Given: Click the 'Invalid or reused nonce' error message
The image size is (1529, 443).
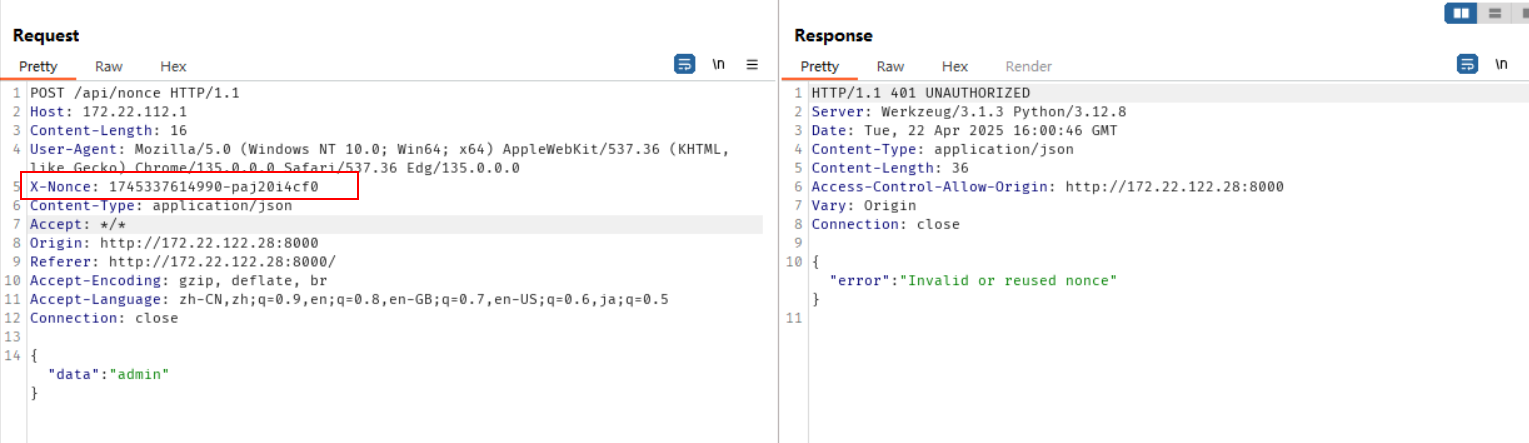Looking at the screenshot, I should 1008,281.
